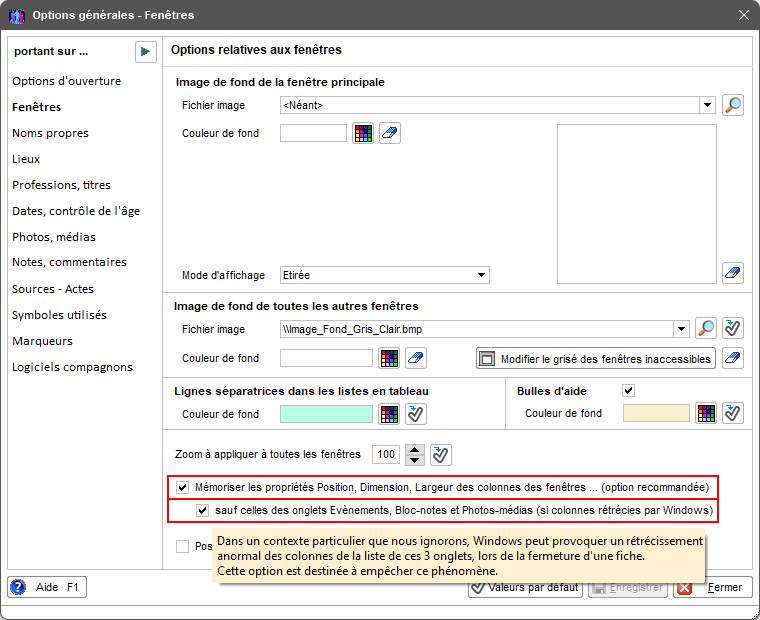This screenshot has width=760, height=620.
Task: Click the main window background color swatch
Action: (x=314, y=133)
